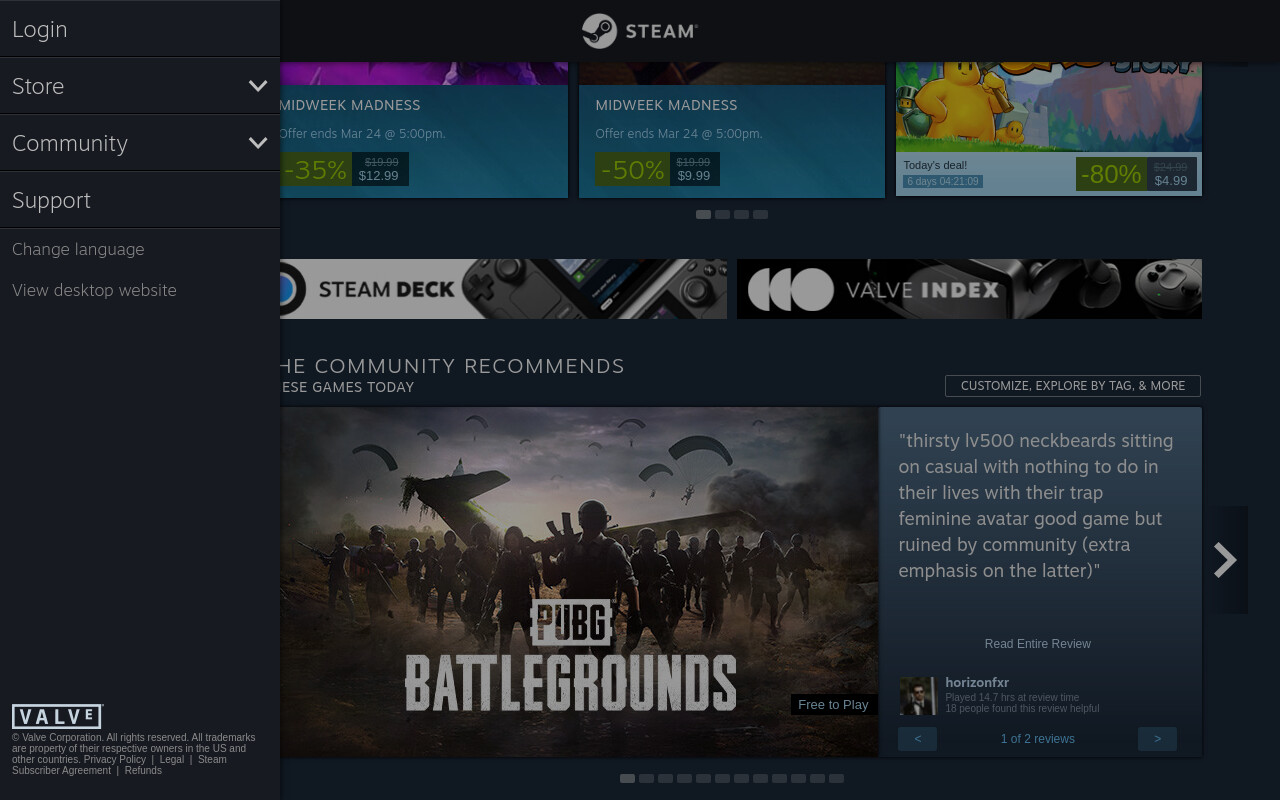Click the $9.99 discounted price
Image resolution: width=1280 pixels, height=800 pixels.
(693, 176)
